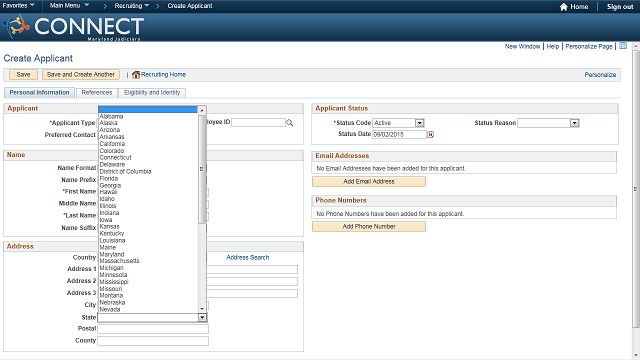Click the Connect Maryland Judiciary logo
This screenshot has width=640, height=360.
(x=73, y=27)
